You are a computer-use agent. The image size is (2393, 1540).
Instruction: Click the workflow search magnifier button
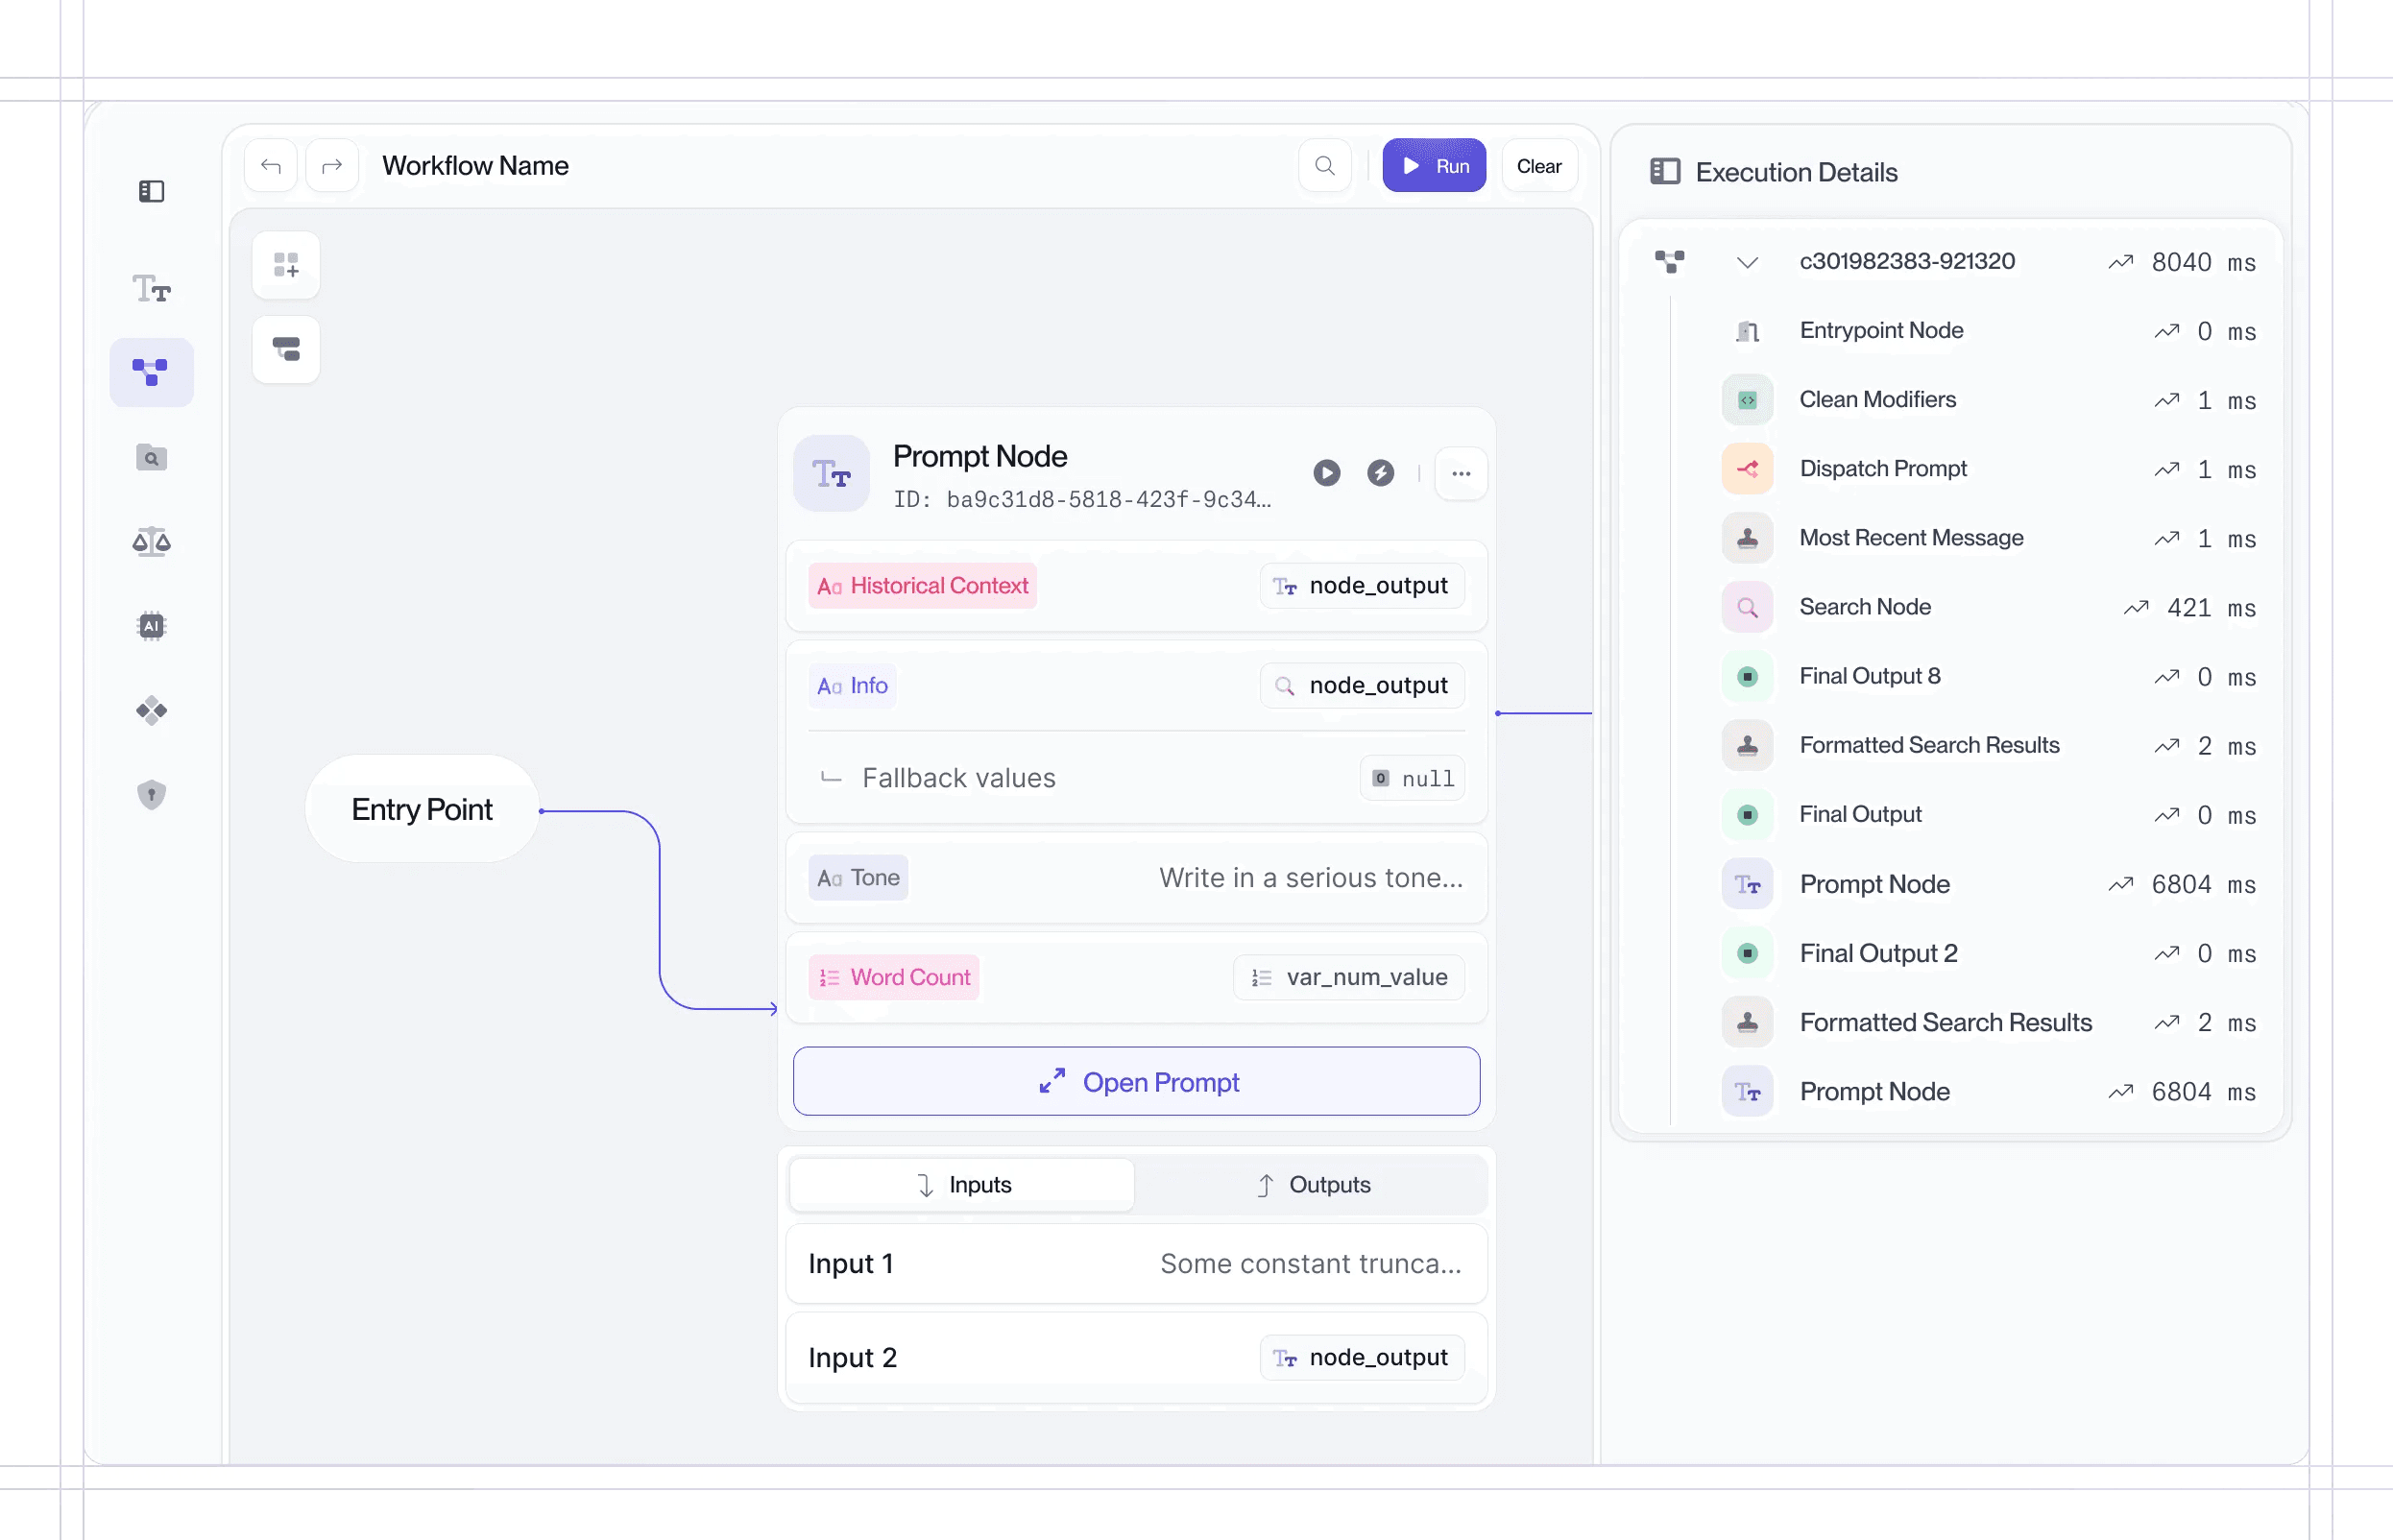click(1324, 166)
